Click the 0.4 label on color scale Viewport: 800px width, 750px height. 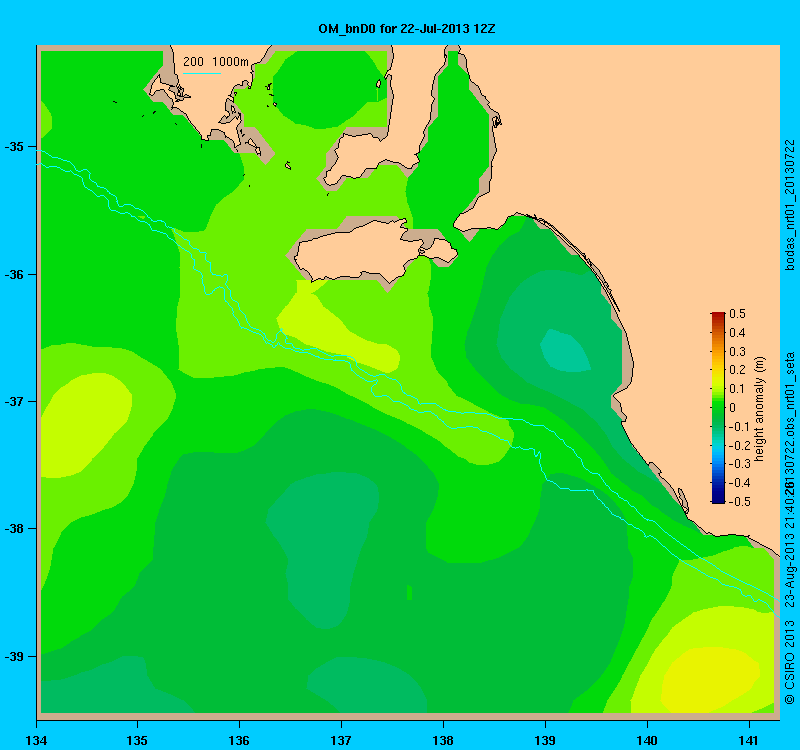tap(737, 333)
